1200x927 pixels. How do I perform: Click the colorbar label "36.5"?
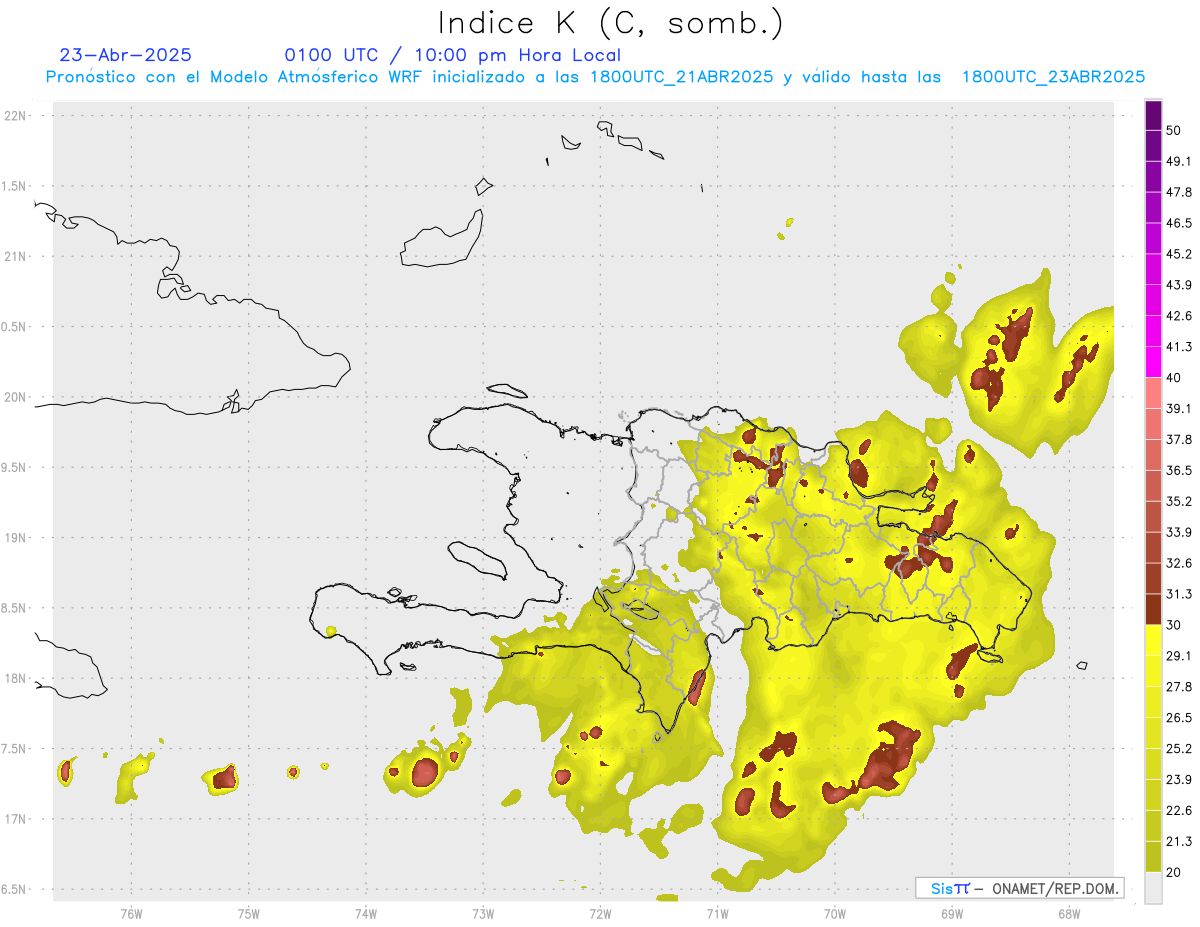coord(1179,471)
